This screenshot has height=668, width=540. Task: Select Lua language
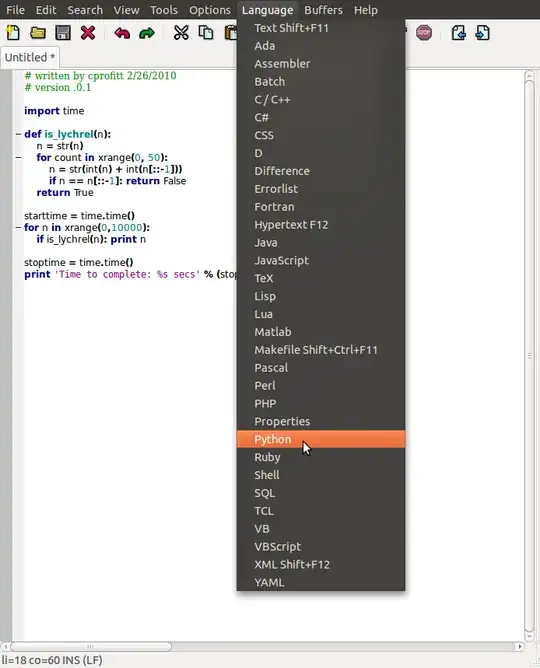(321, 314)
